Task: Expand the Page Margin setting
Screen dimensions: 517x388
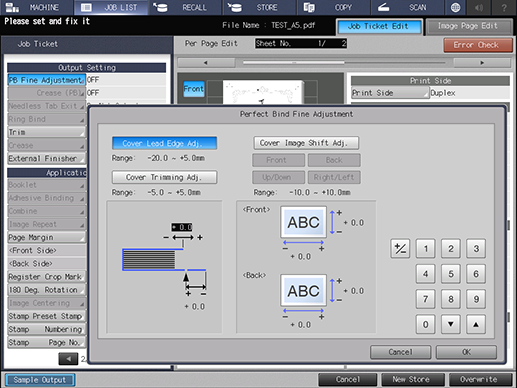Action: click(46, 237)
